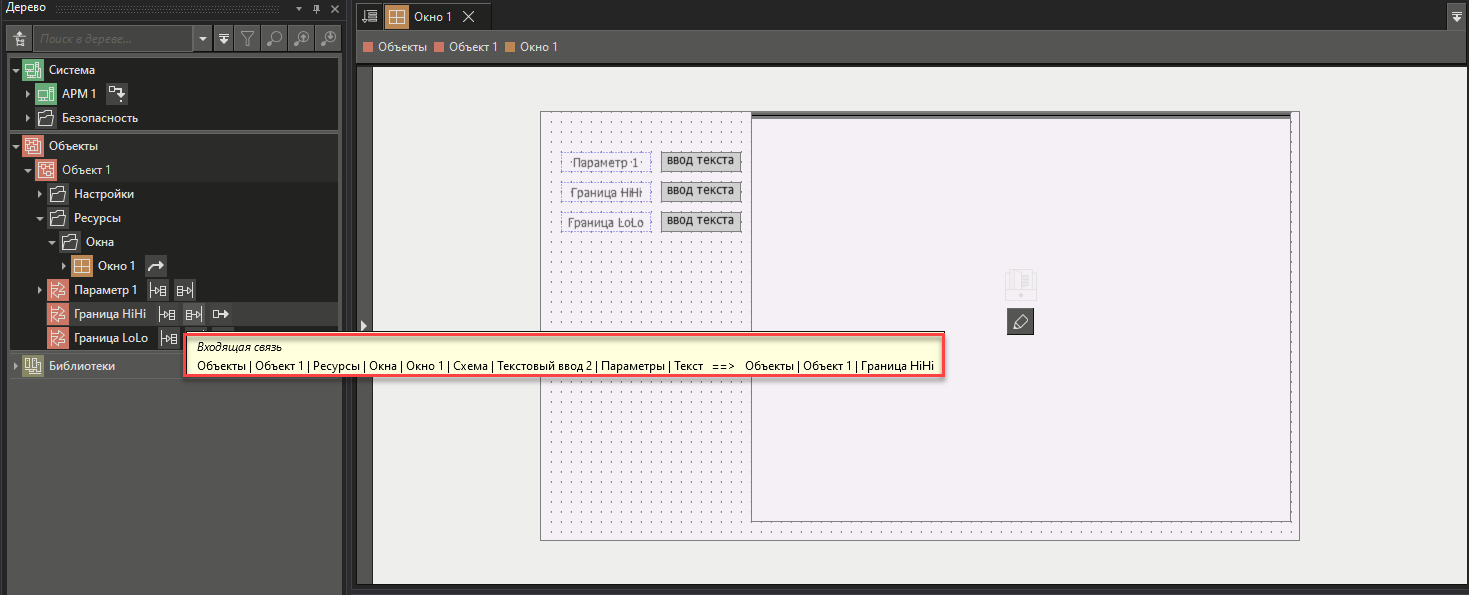The height and width of the screenshot is (595, 1469).
Task: Click Объект 1 in the breadcrumb path
Action: tap(472, 47)
